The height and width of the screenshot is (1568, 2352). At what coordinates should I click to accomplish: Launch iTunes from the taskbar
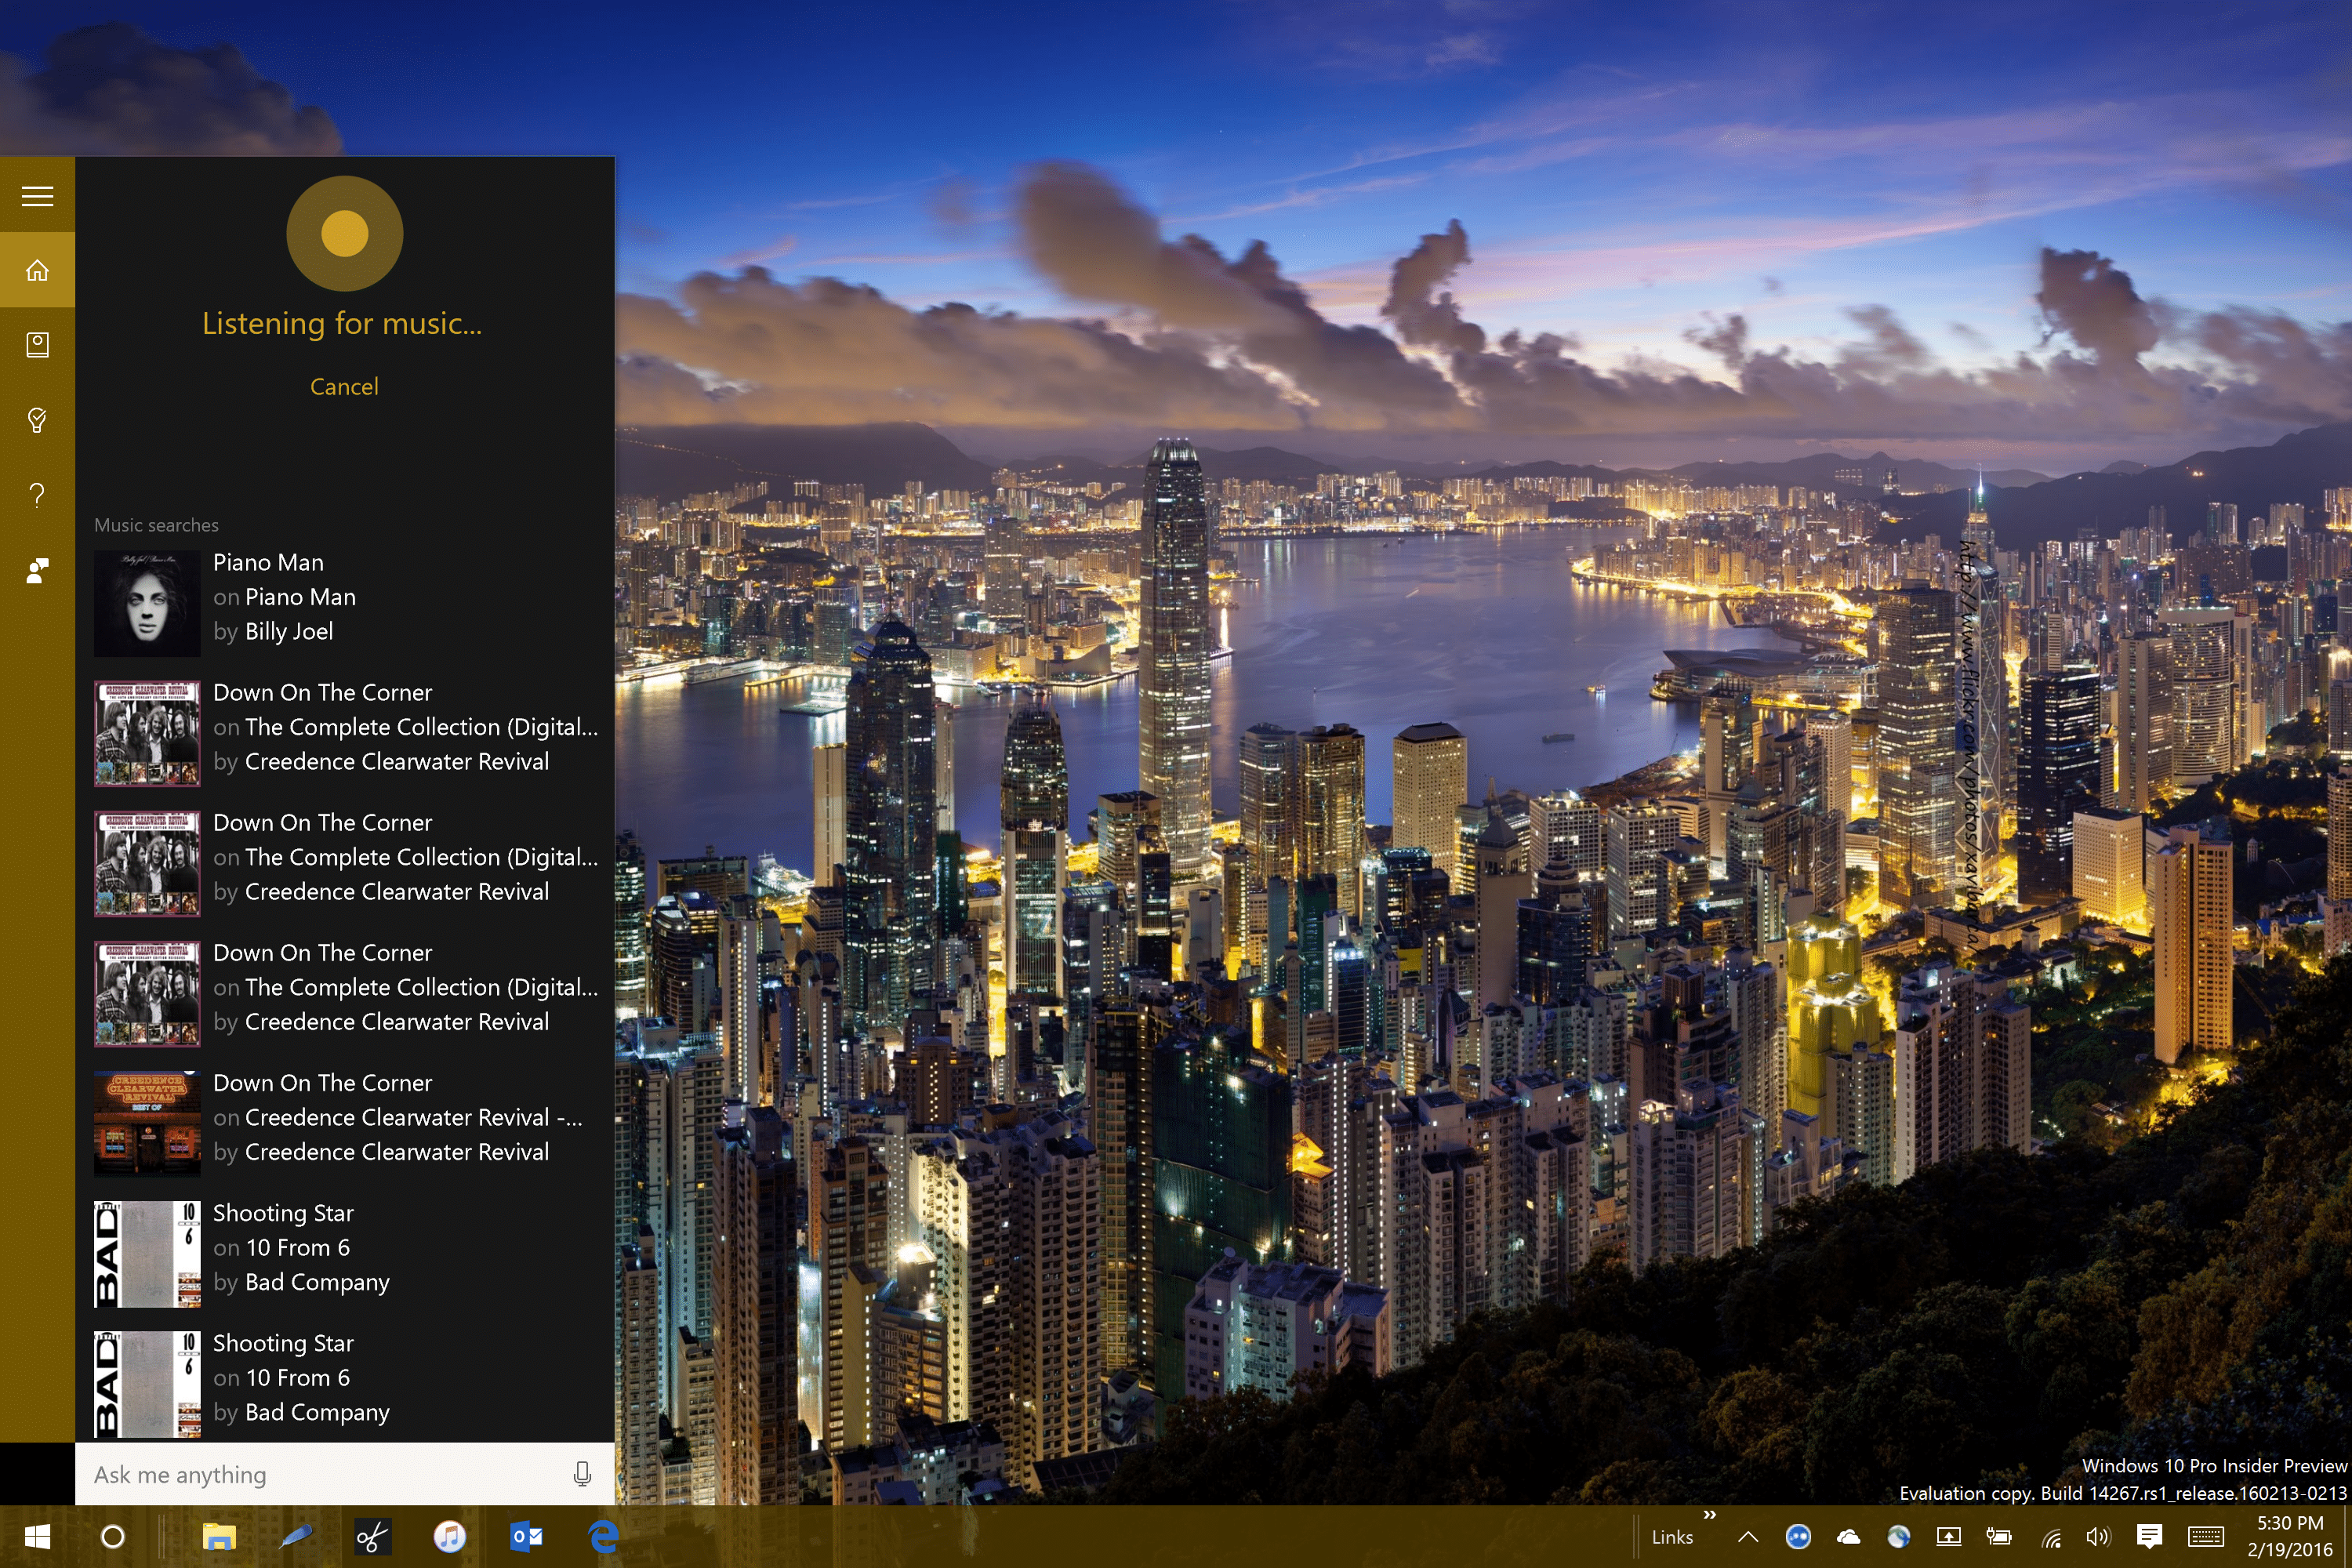(449, 1537)
